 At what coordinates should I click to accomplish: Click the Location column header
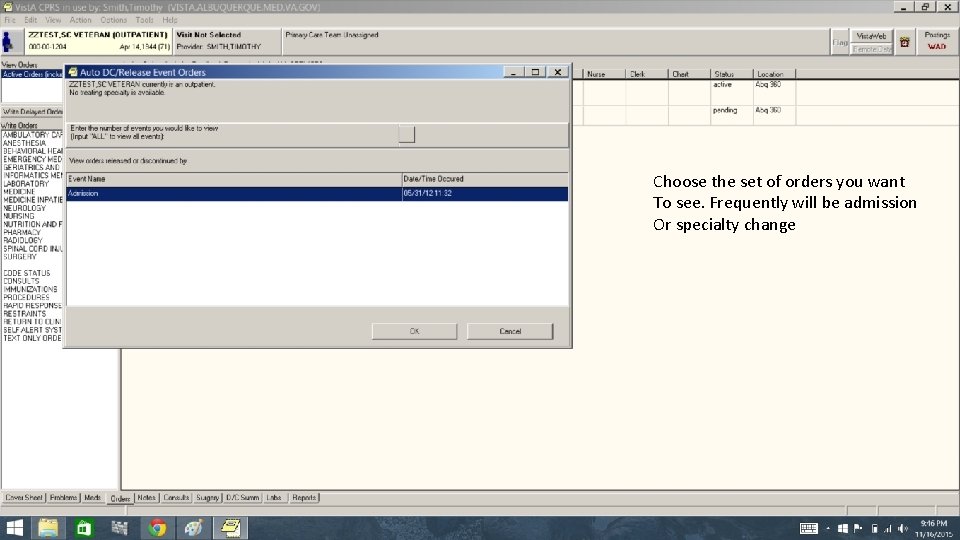774,74
